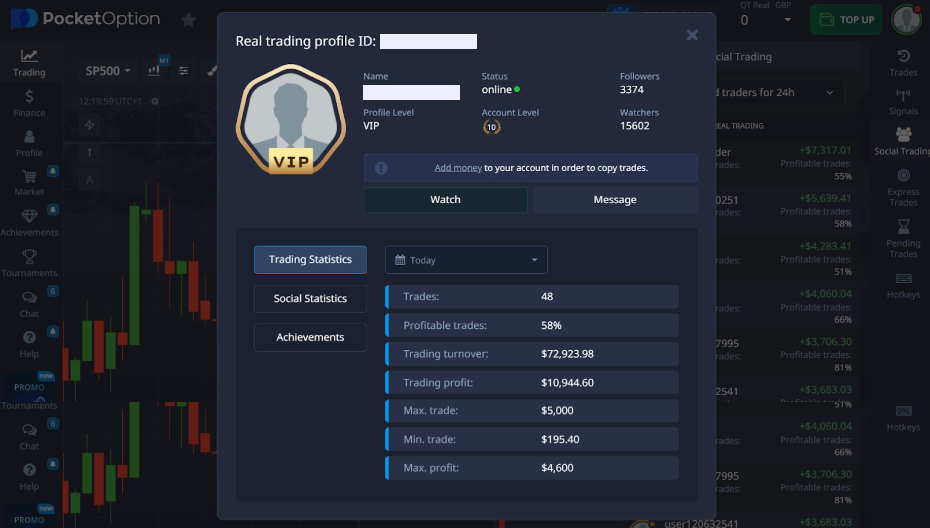930x528 pixels.
Task: Close the trading profile dialog
Action: coord(692,35)
